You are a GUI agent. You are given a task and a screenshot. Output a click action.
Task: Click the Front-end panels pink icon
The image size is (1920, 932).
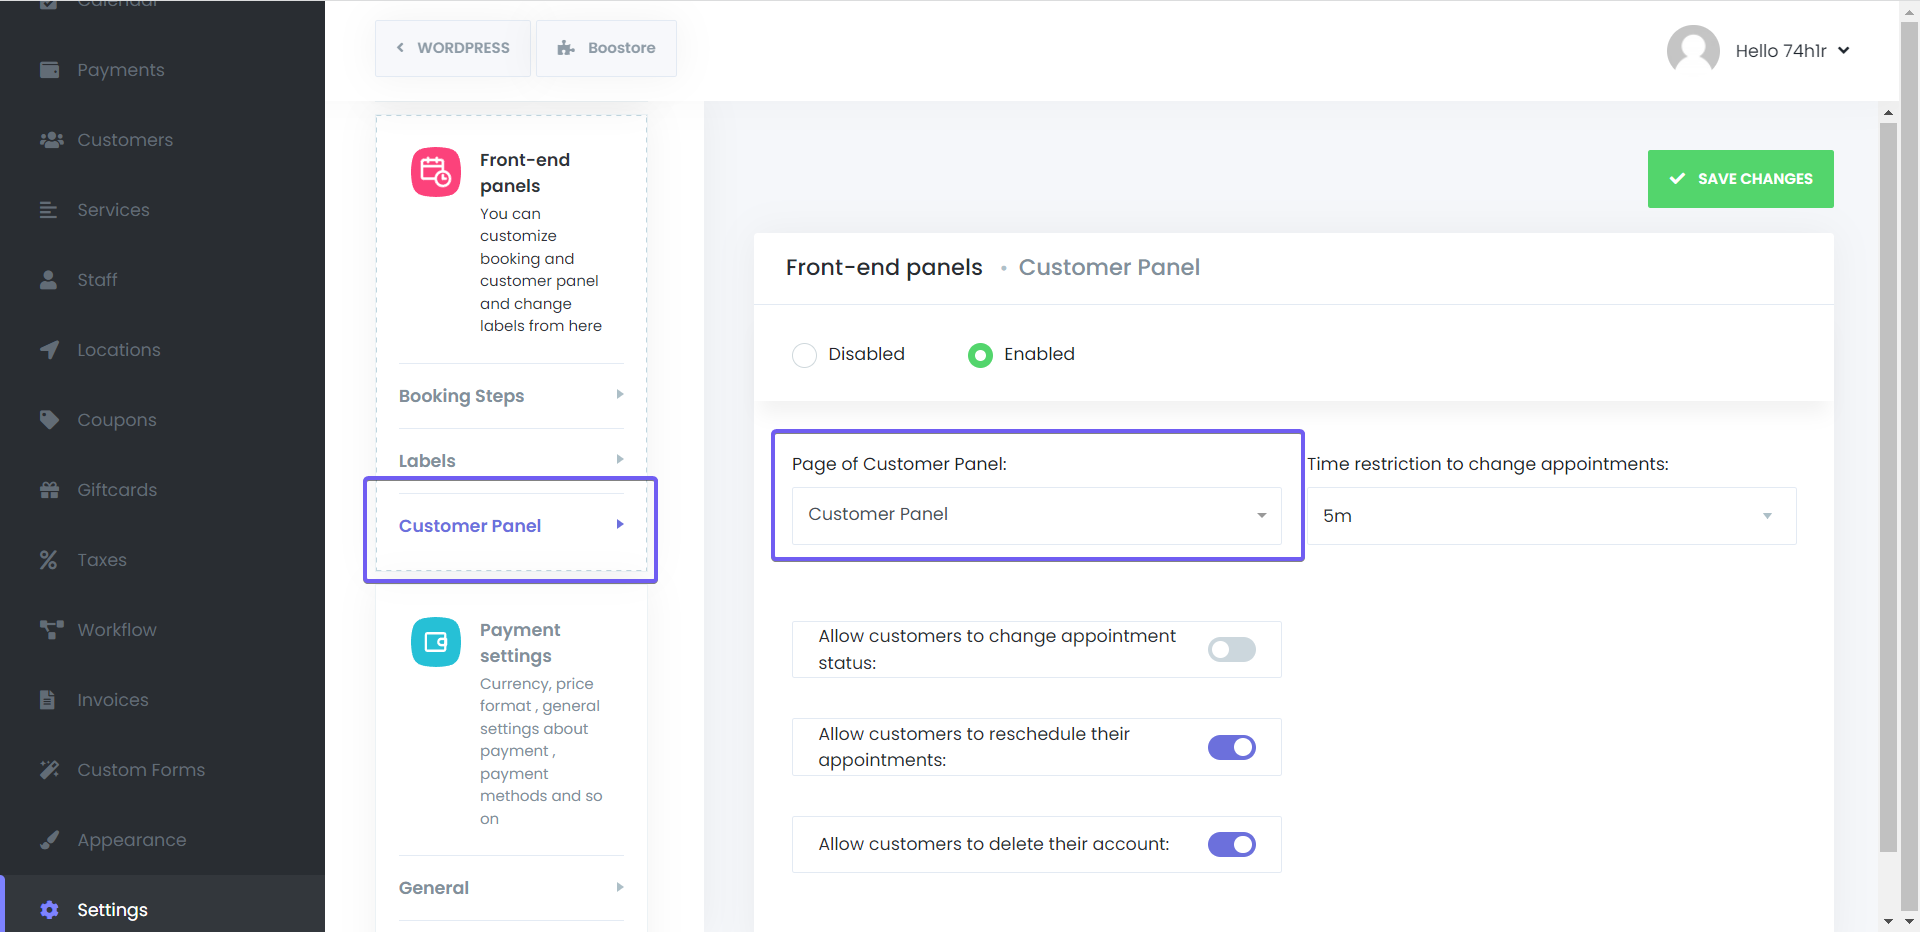click(435, 171)
